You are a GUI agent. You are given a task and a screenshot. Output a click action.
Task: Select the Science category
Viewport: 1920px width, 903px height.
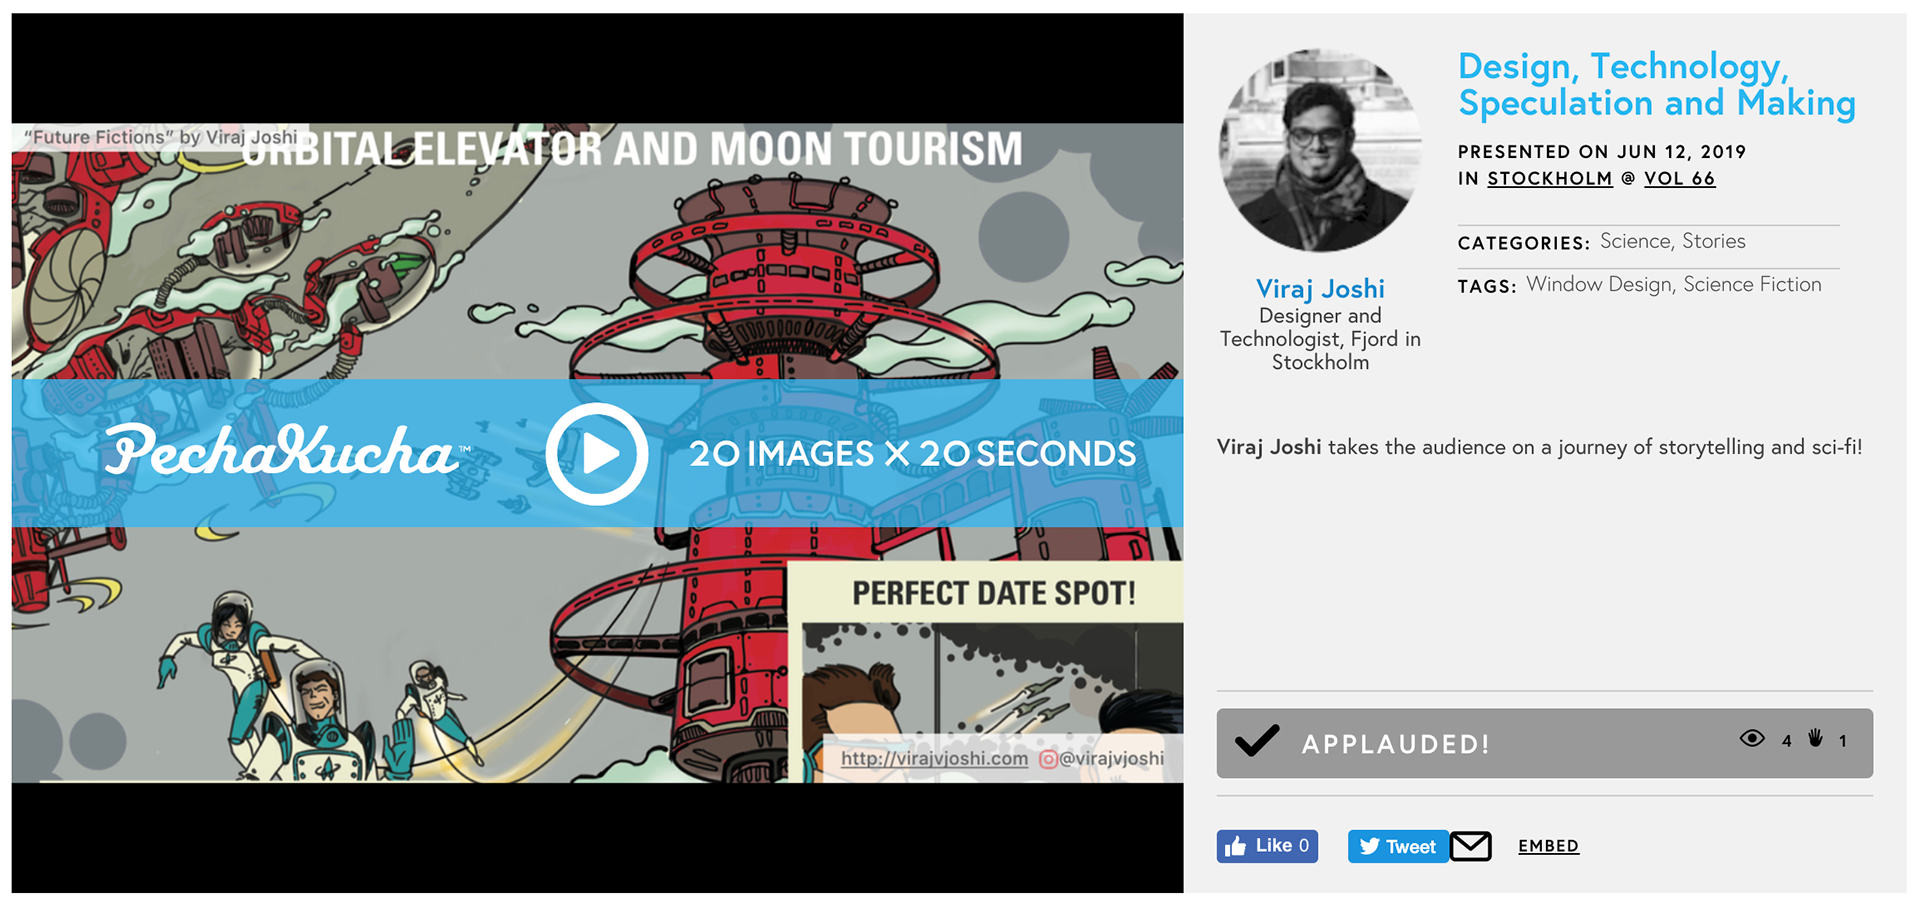coord(1636,241)
